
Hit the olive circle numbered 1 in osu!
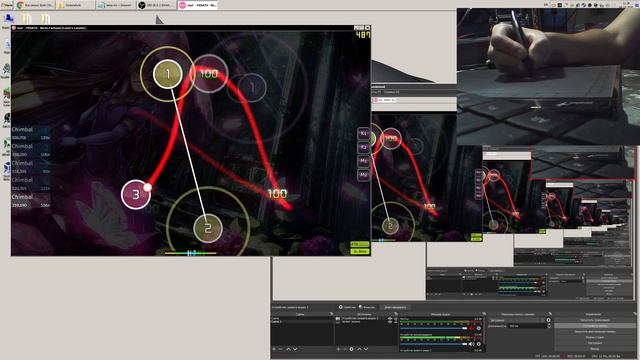coord(167,74)
